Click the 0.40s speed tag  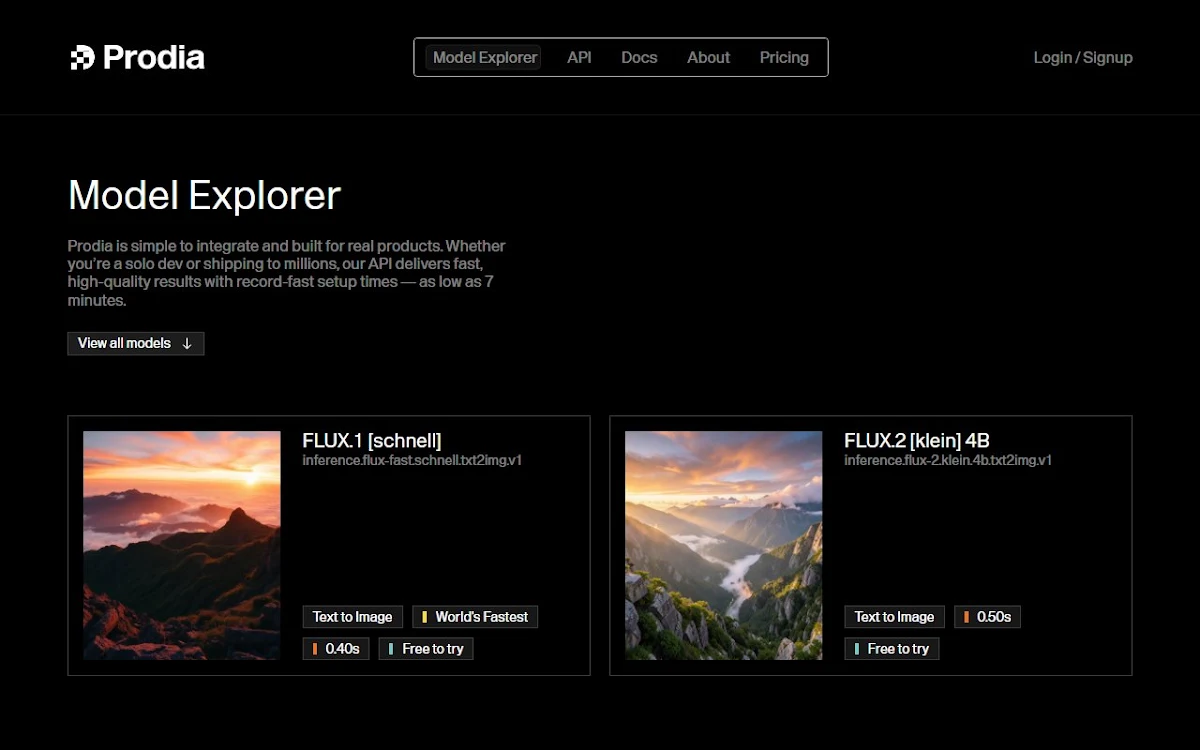[336, 649]
